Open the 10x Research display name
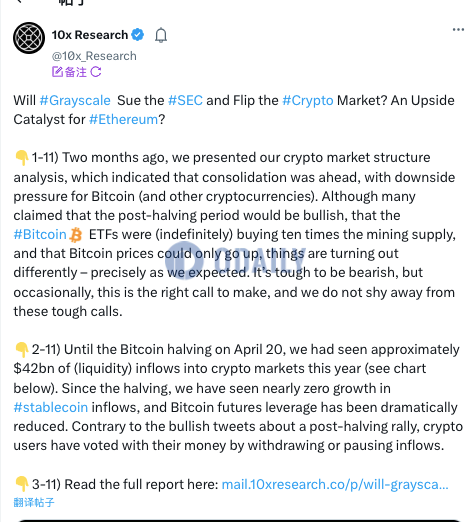 coord(90,35)
